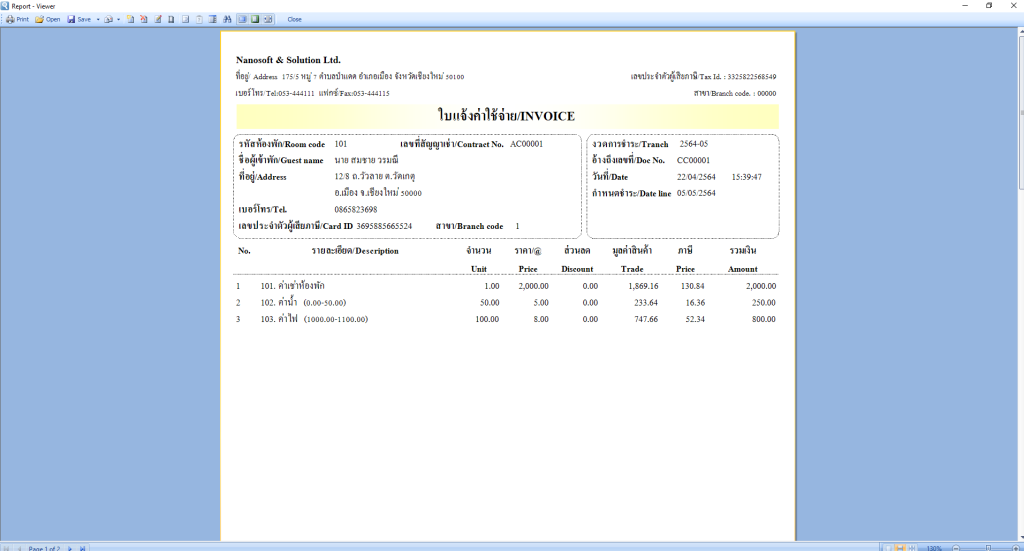Image resolution: width=1024 pixels, height=551 pixels.
Task: Click the amount '250.00'
Action: click(x=763, y=303)
